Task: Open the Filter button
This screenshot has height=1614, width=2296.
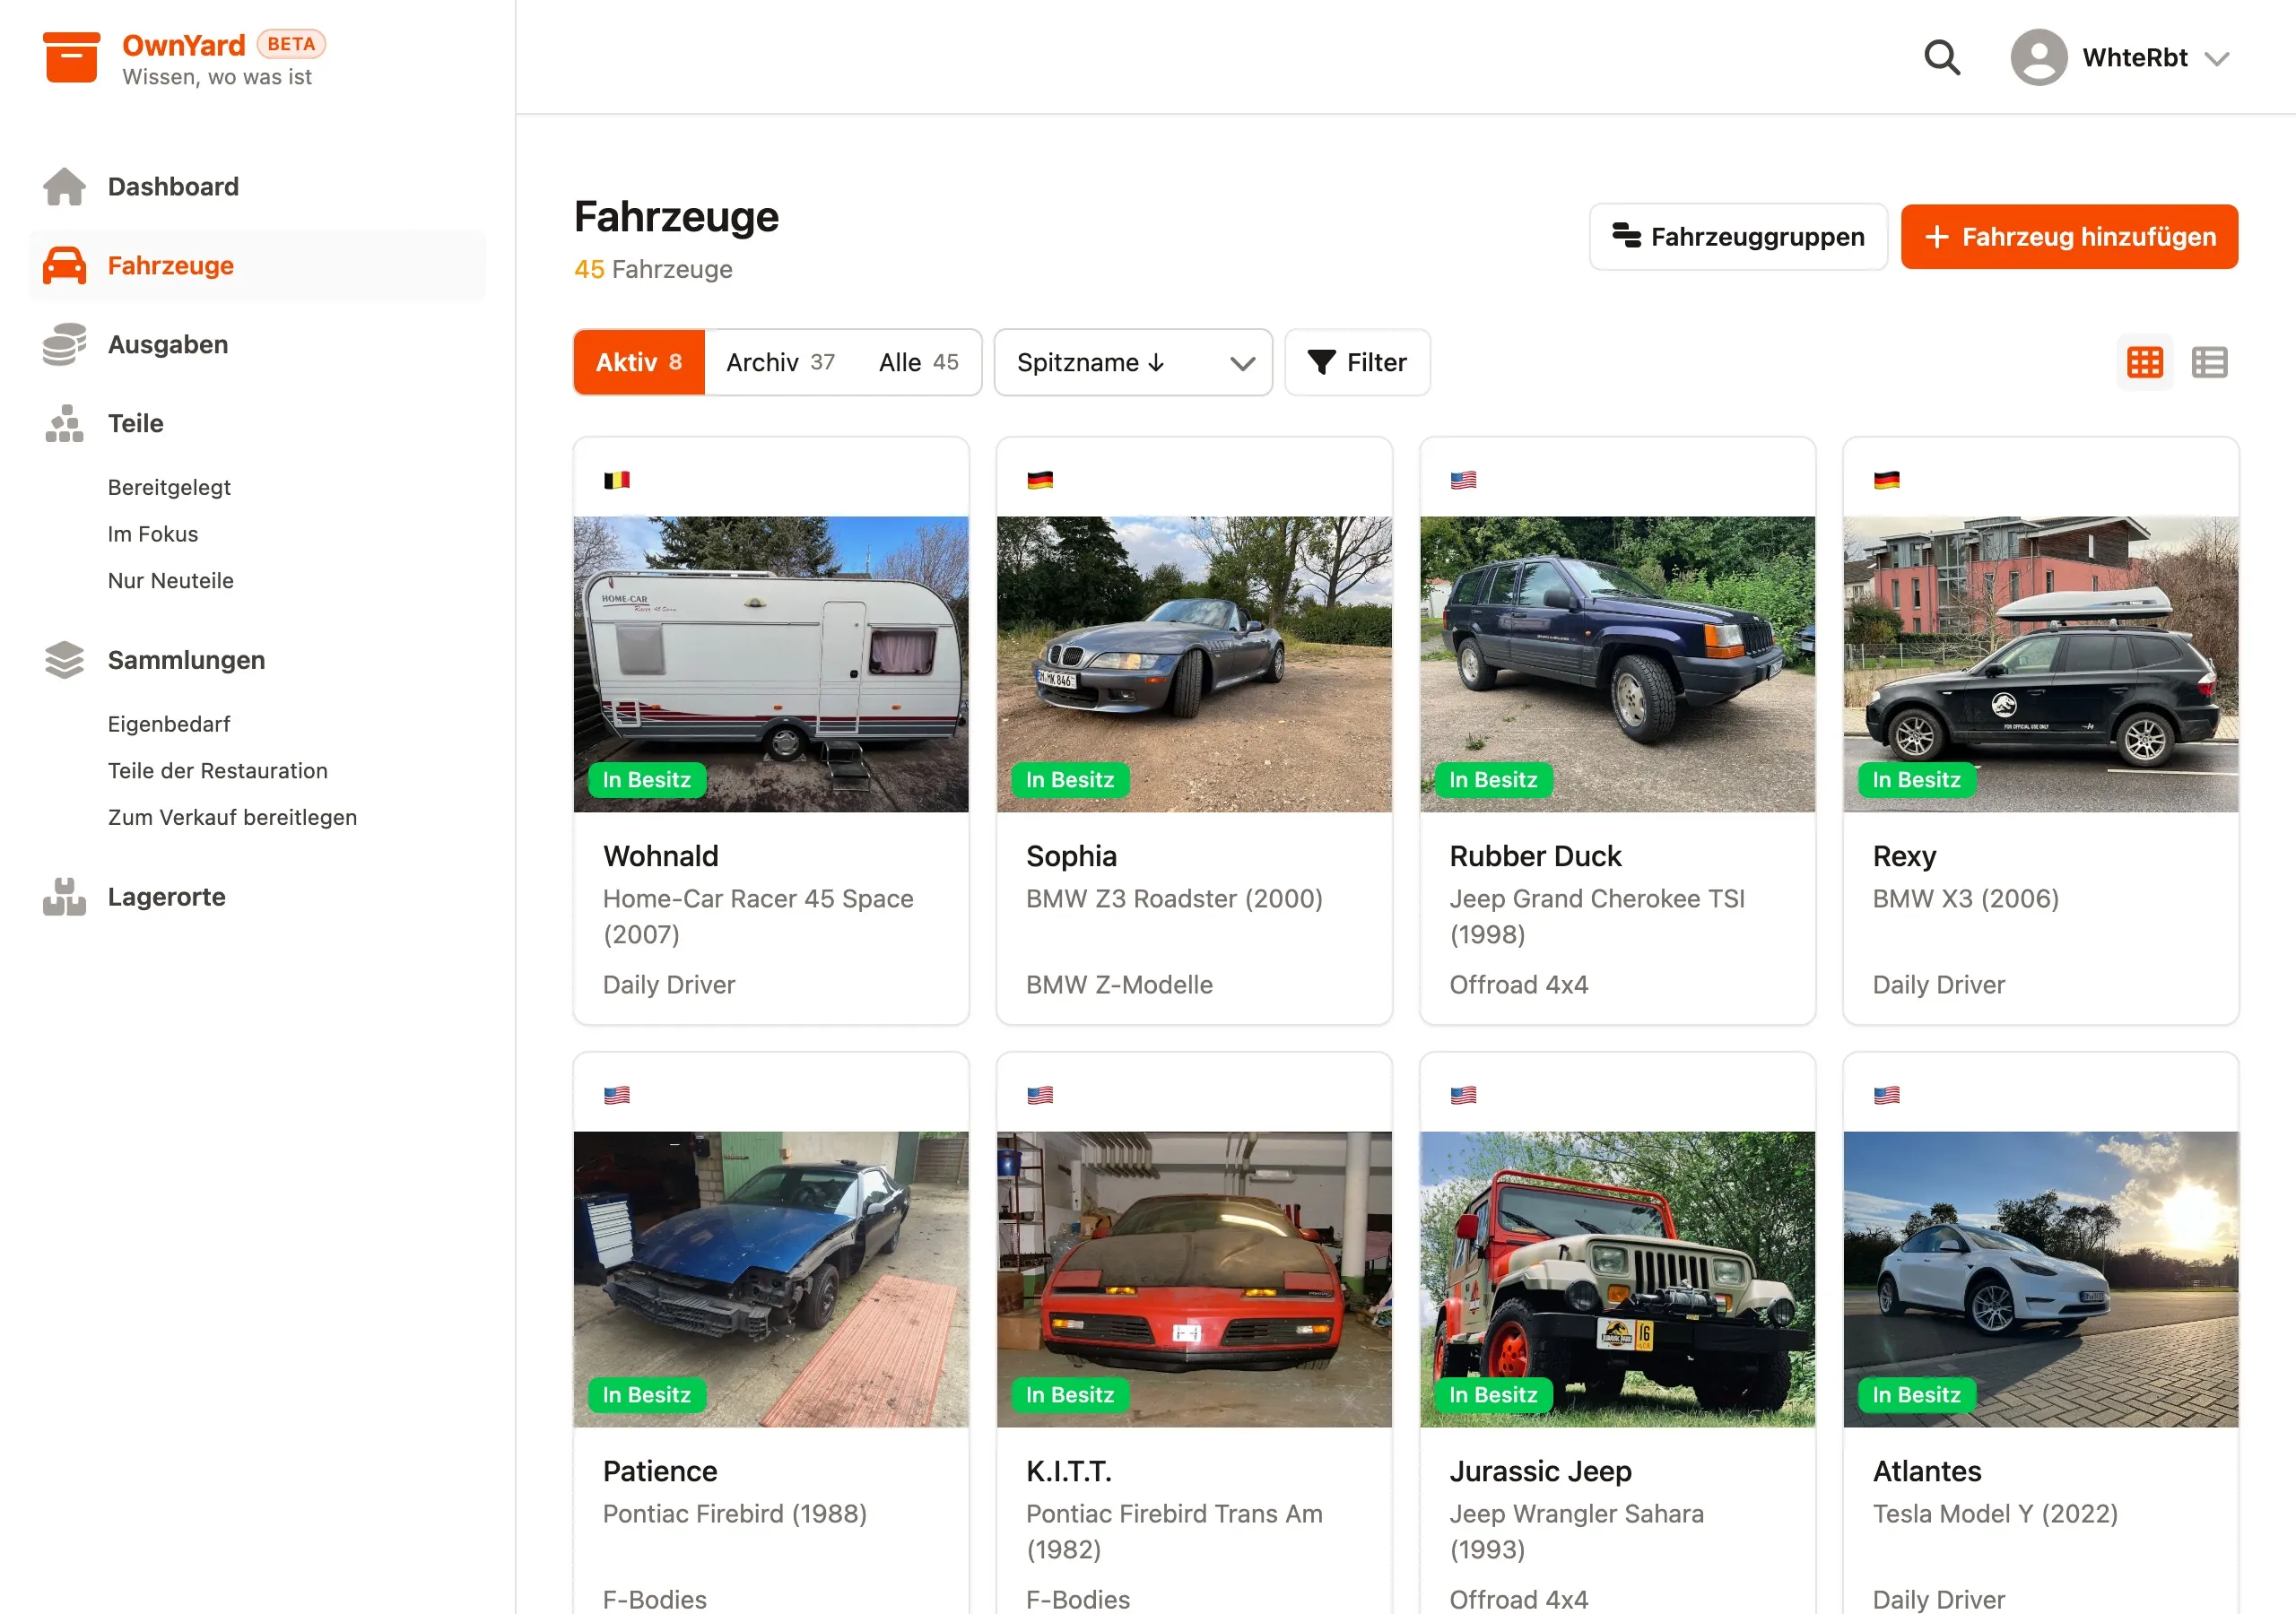Action: pyautogui.click(x=1356, y=362)
